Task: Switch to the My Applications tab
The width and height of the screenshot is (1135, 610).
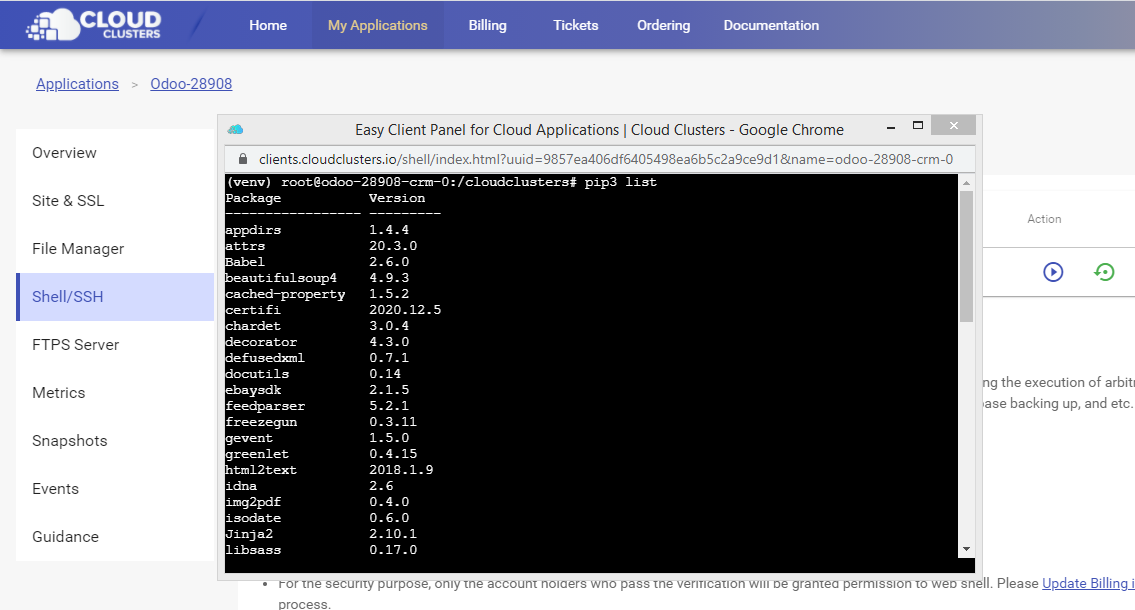Action: pyautogui.click(x=377, y=24)
